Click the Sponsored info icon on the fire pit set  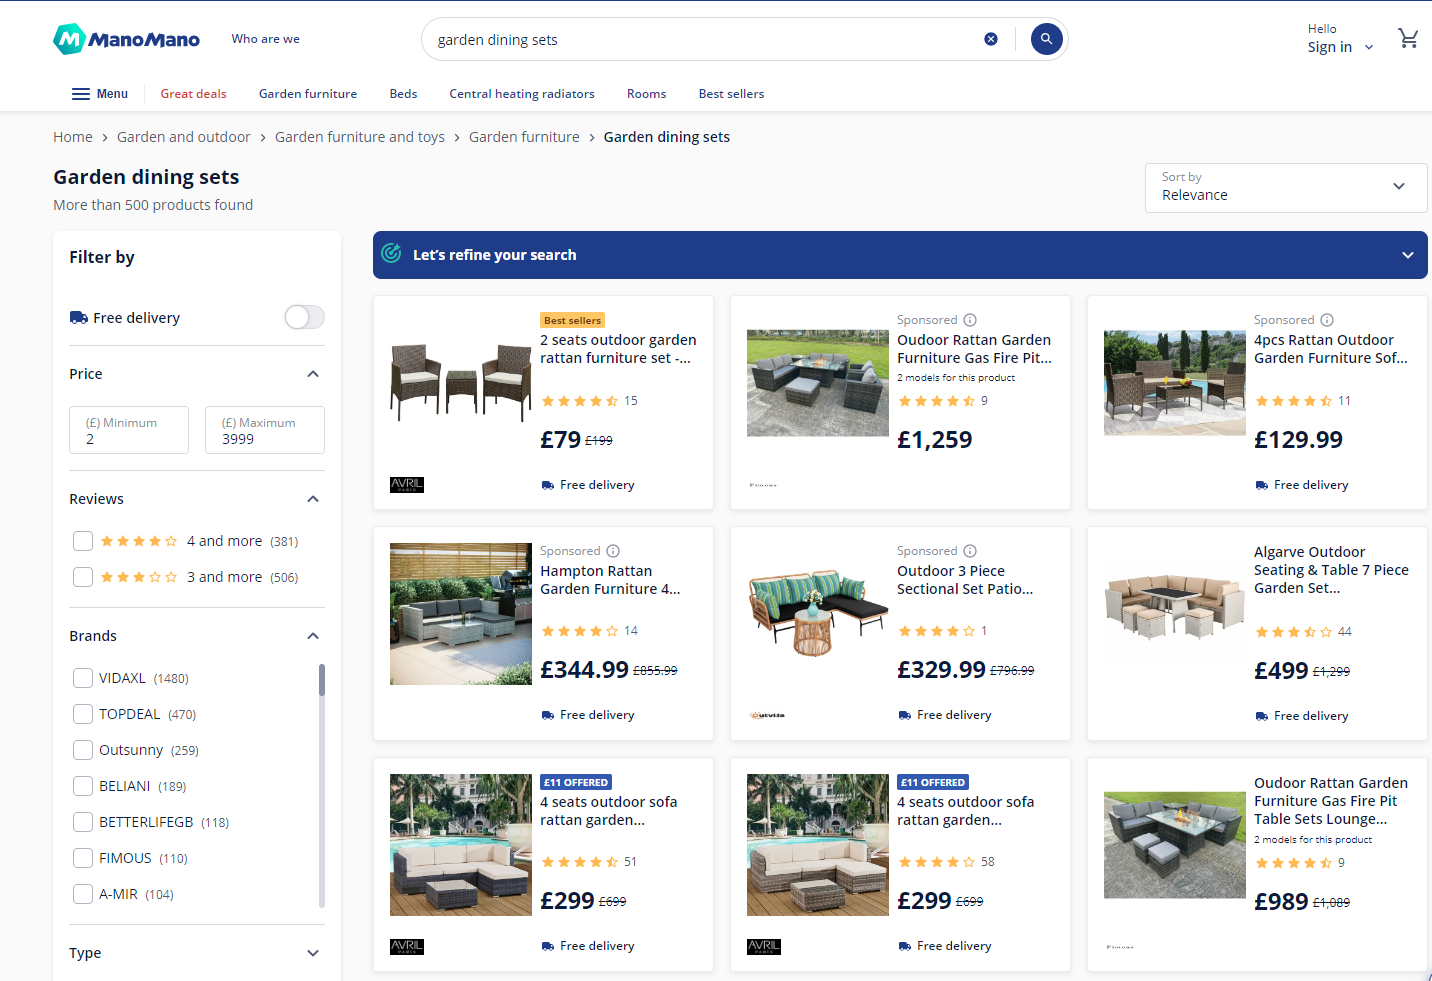970,319
